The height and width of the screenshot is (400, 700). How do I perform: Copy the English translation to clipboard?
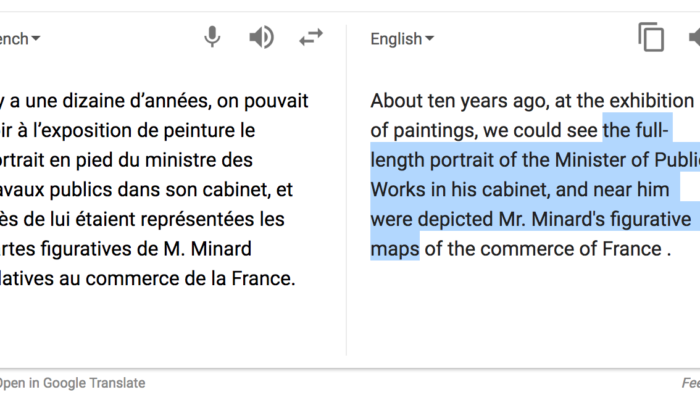click(651, 37)
